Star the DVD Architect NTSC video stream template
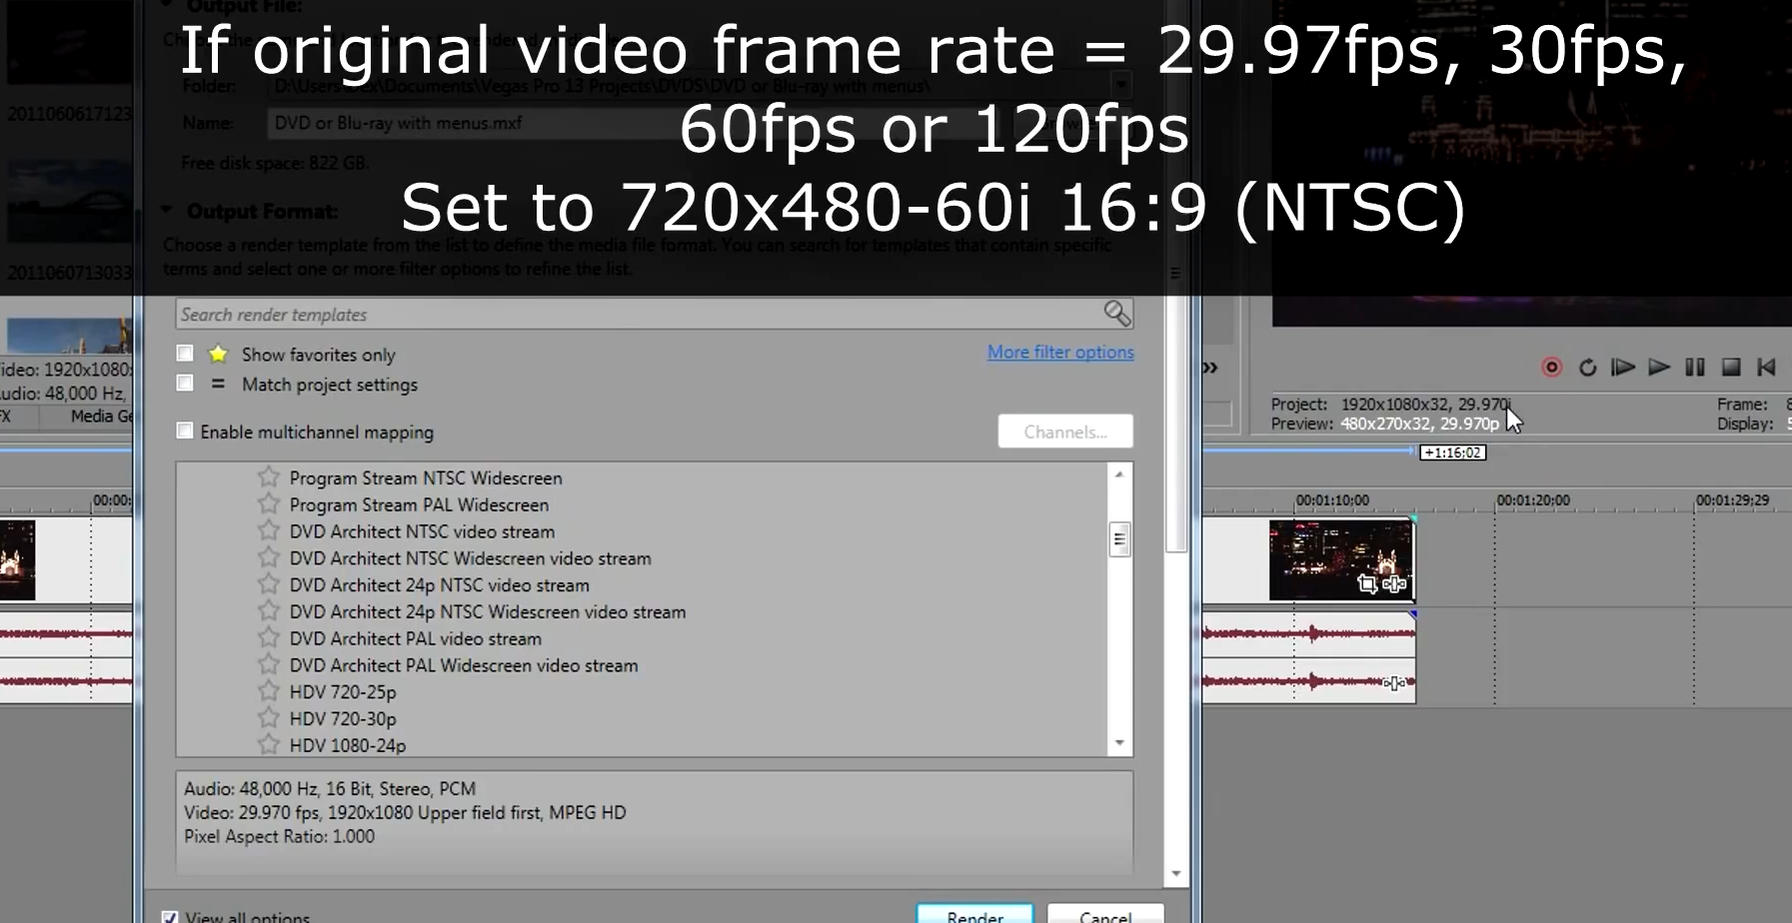This screenshot has width=1792, height=923. [268, 531]
